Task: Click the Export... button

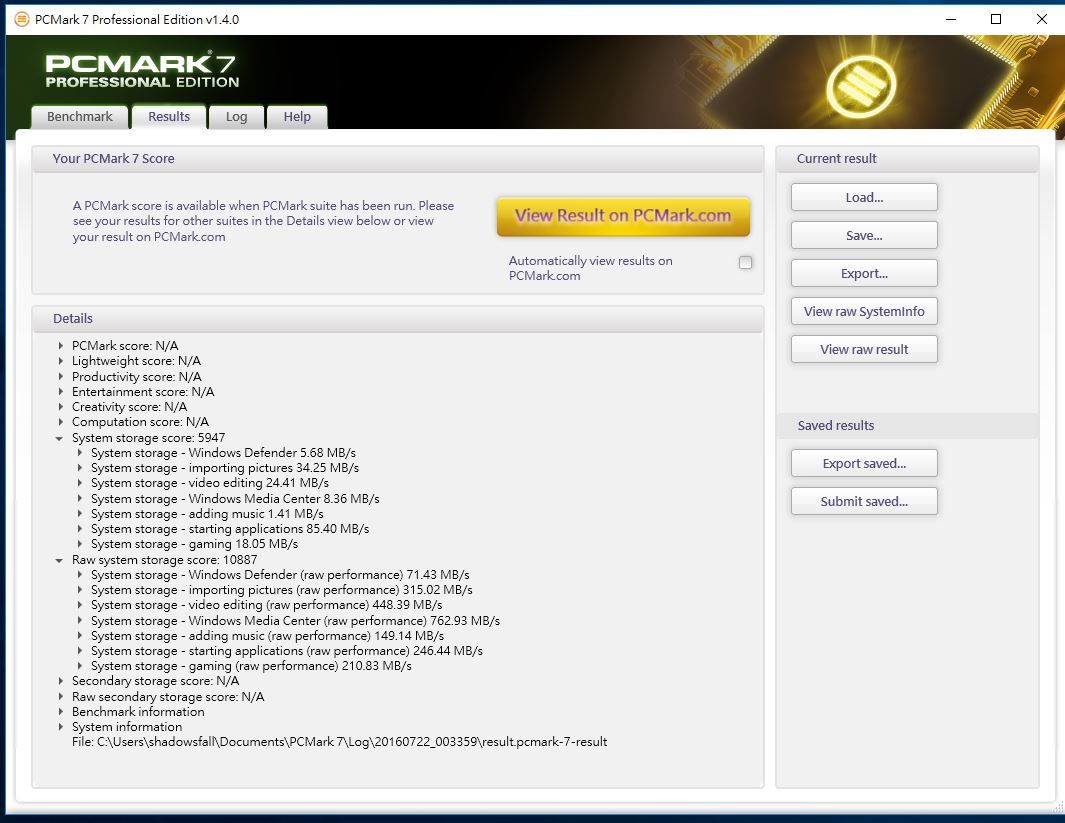Action: click(864, 274)
